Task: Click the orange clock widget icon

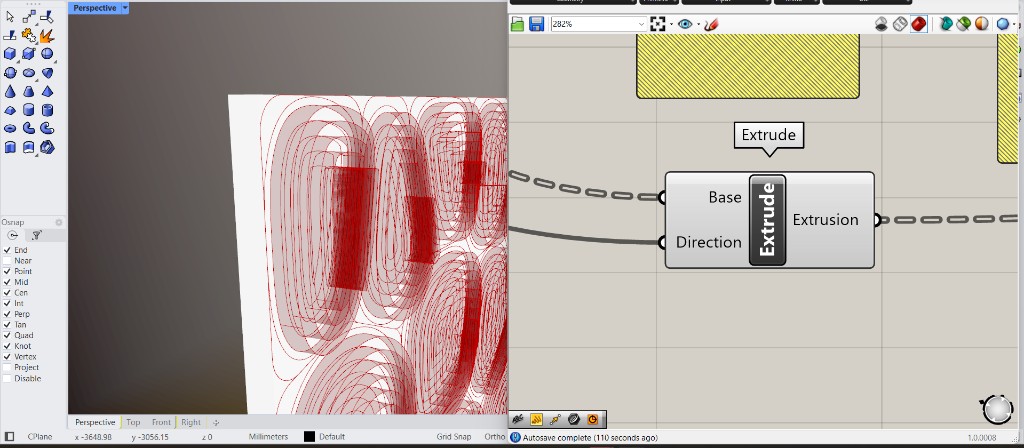Action: click(593, 420)
